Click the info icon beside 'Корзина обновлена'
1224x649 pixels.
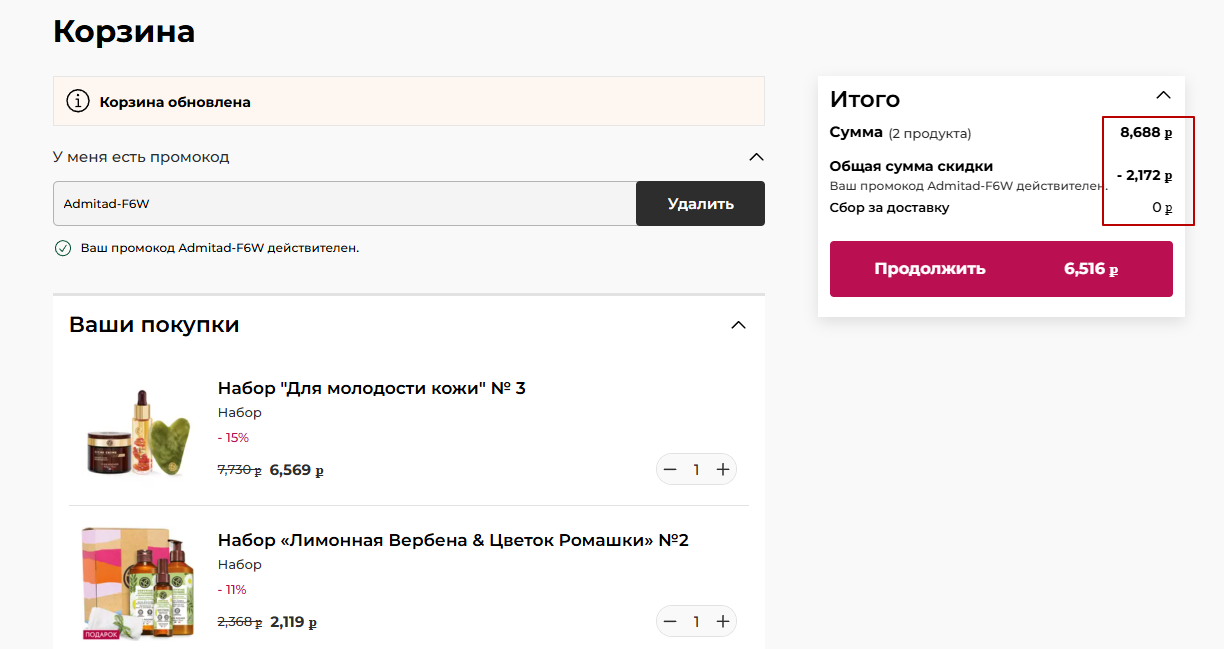[77, 101]
